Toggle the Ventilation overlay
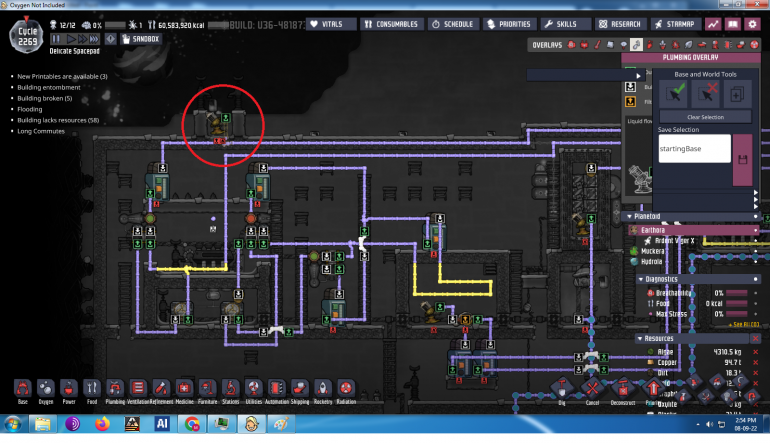Image resolution: width=770 pixels, height=443 pixels. click(650, 45)
